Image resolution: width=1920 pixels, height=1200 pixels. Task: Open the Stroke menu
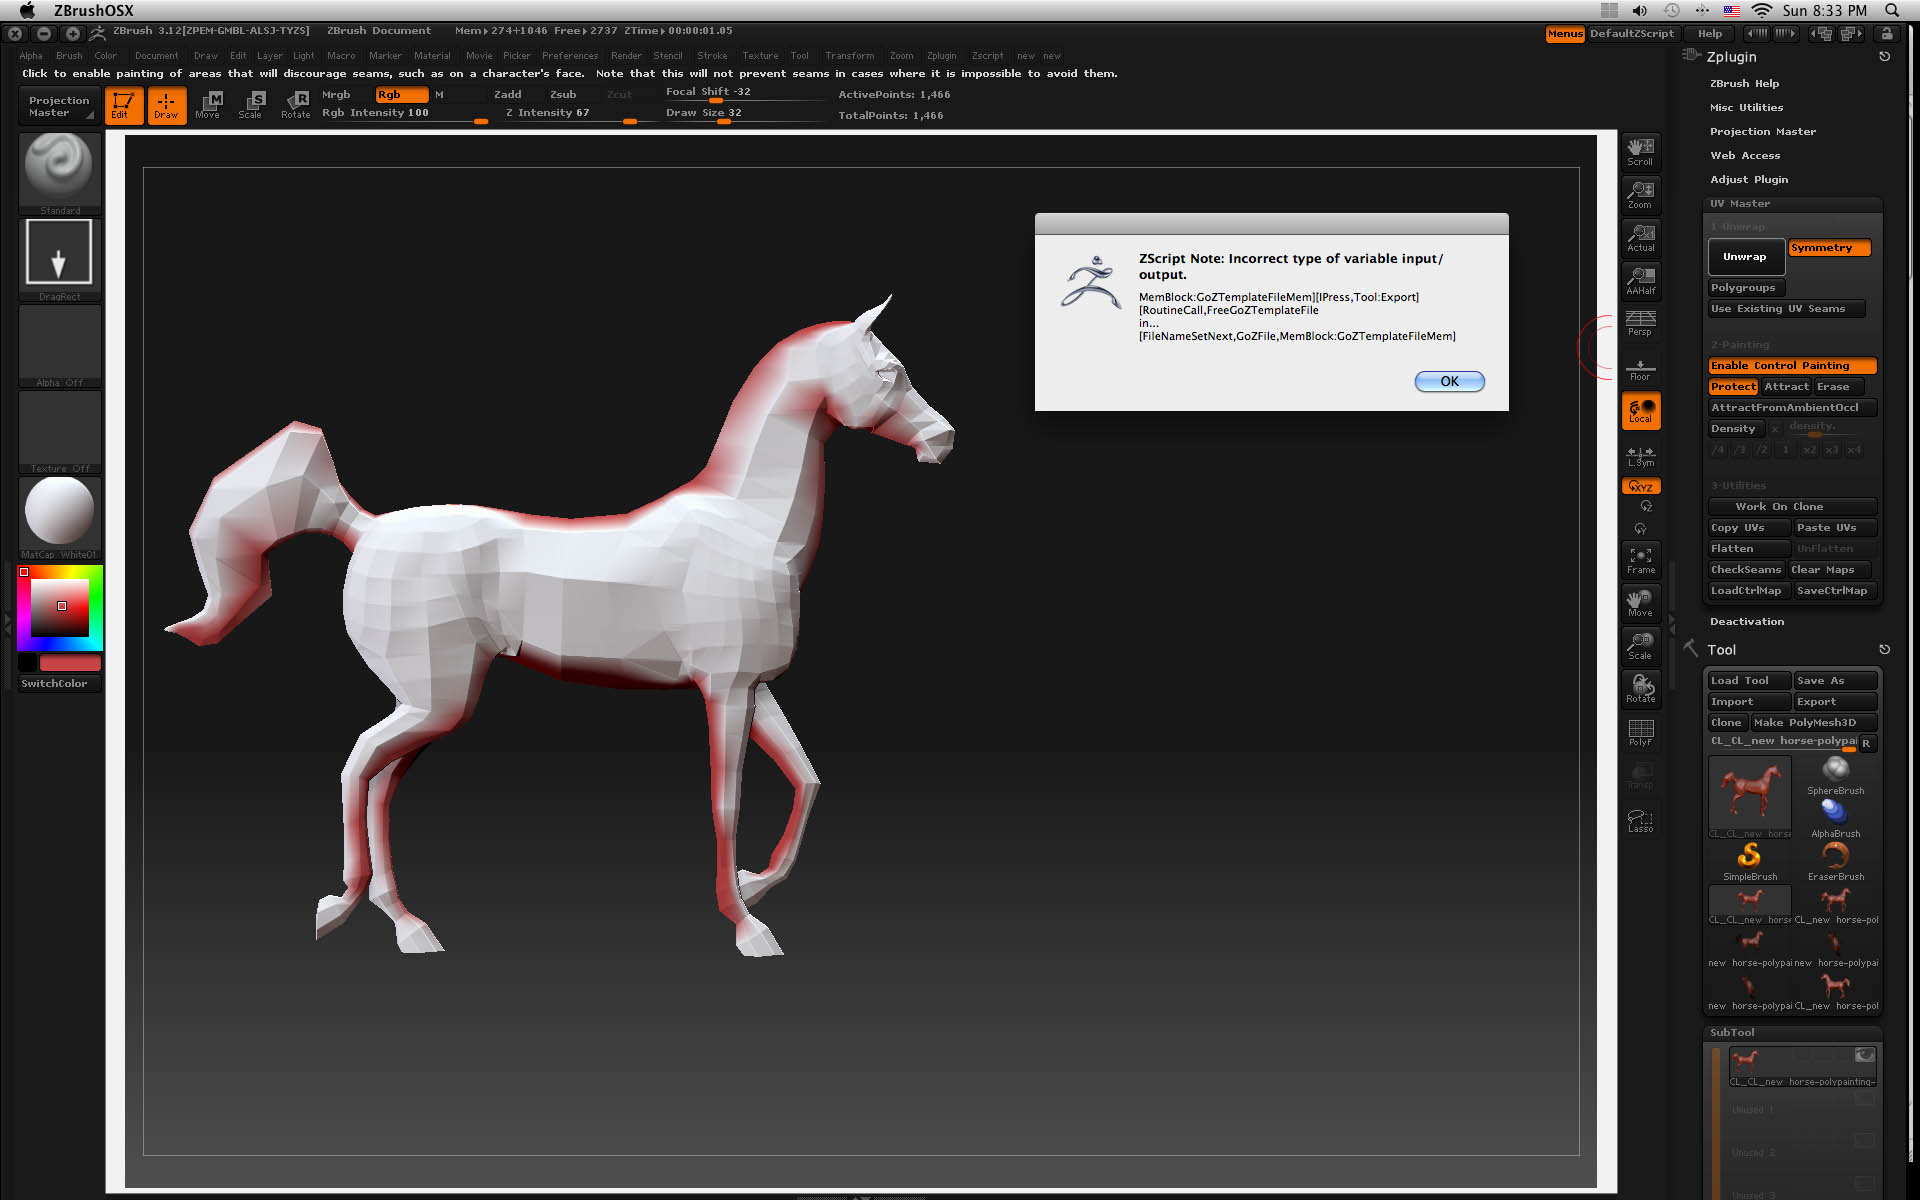tap(712, 56)
